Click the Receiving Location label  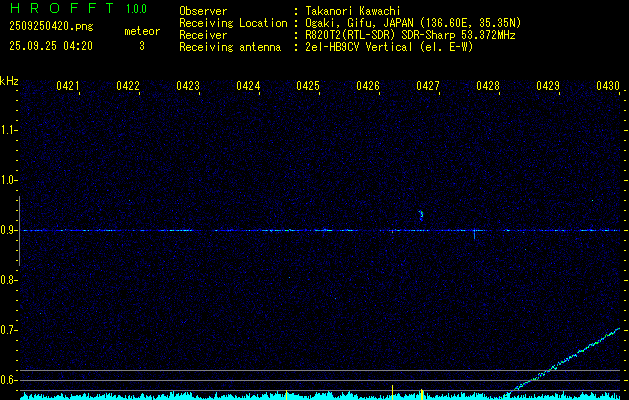click(x=233, y=23)
